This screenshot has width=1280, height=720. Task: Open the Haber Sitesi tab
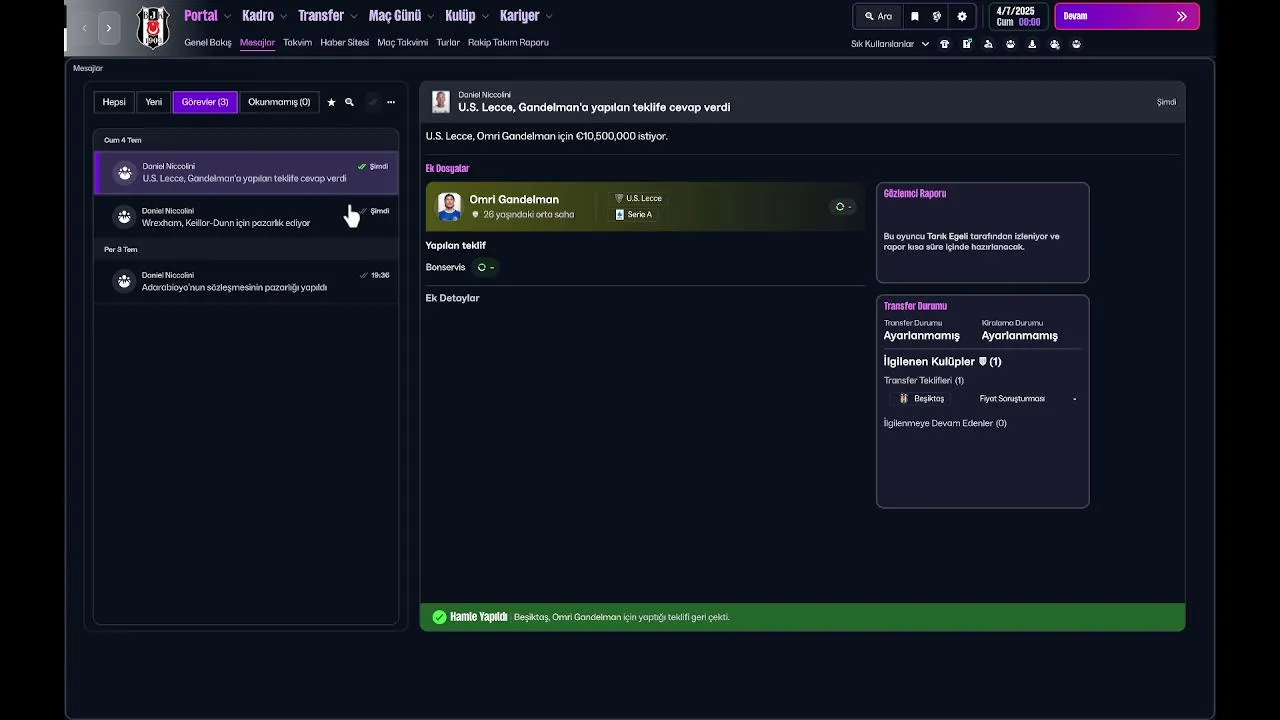(x=344, y=43)
